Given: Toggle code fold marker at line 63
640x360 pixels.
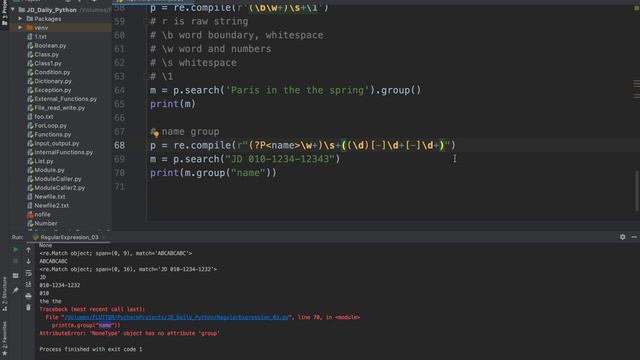Looking at the screenshot, I should tap(146, 76).
